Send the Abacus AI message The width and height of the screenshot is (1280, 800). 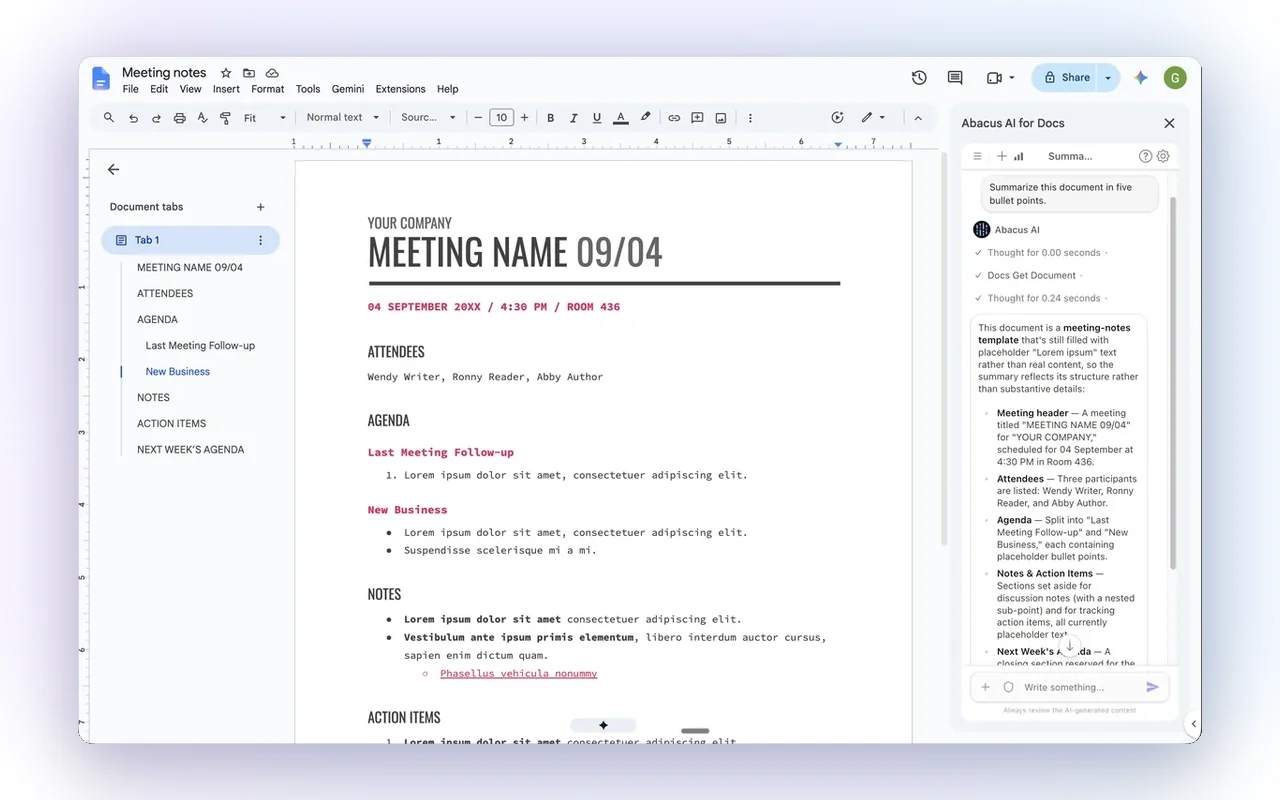(x=1152, y=687)
